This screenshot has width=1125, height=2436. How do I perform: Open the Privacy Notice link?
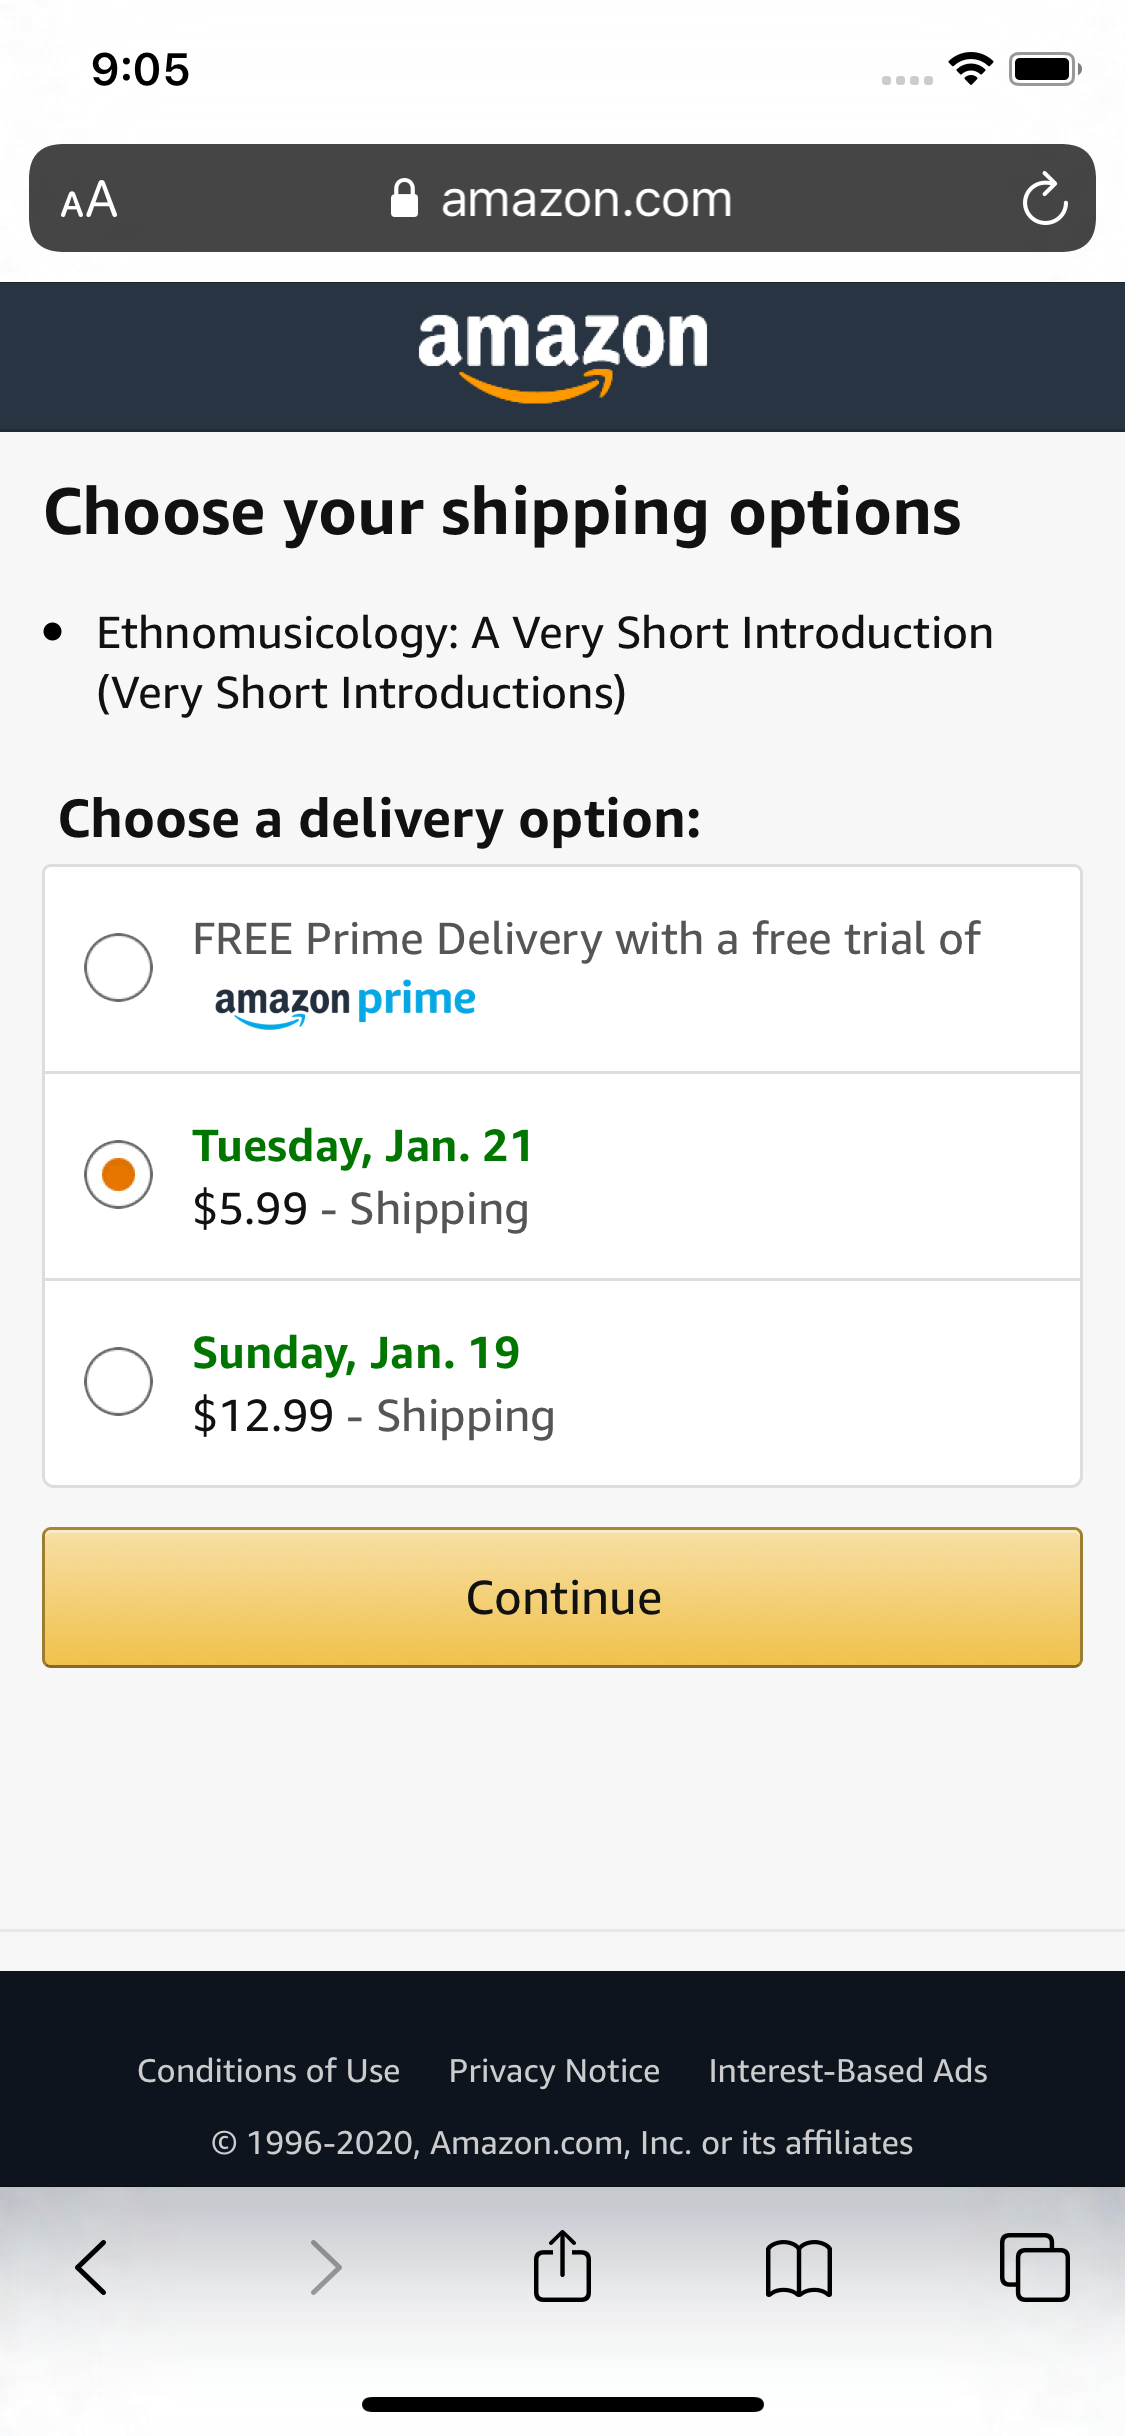pos(553,2070)
